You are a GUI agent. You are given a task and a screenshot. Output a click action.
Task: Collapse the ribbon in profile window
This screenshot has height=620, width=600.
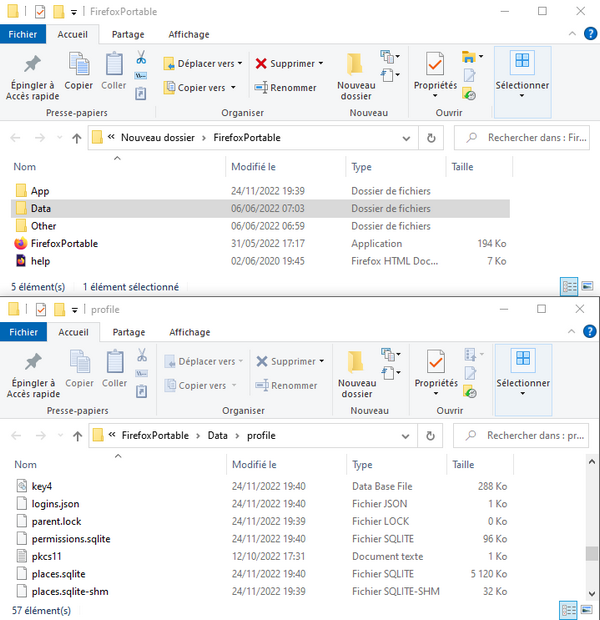(571, 332)
